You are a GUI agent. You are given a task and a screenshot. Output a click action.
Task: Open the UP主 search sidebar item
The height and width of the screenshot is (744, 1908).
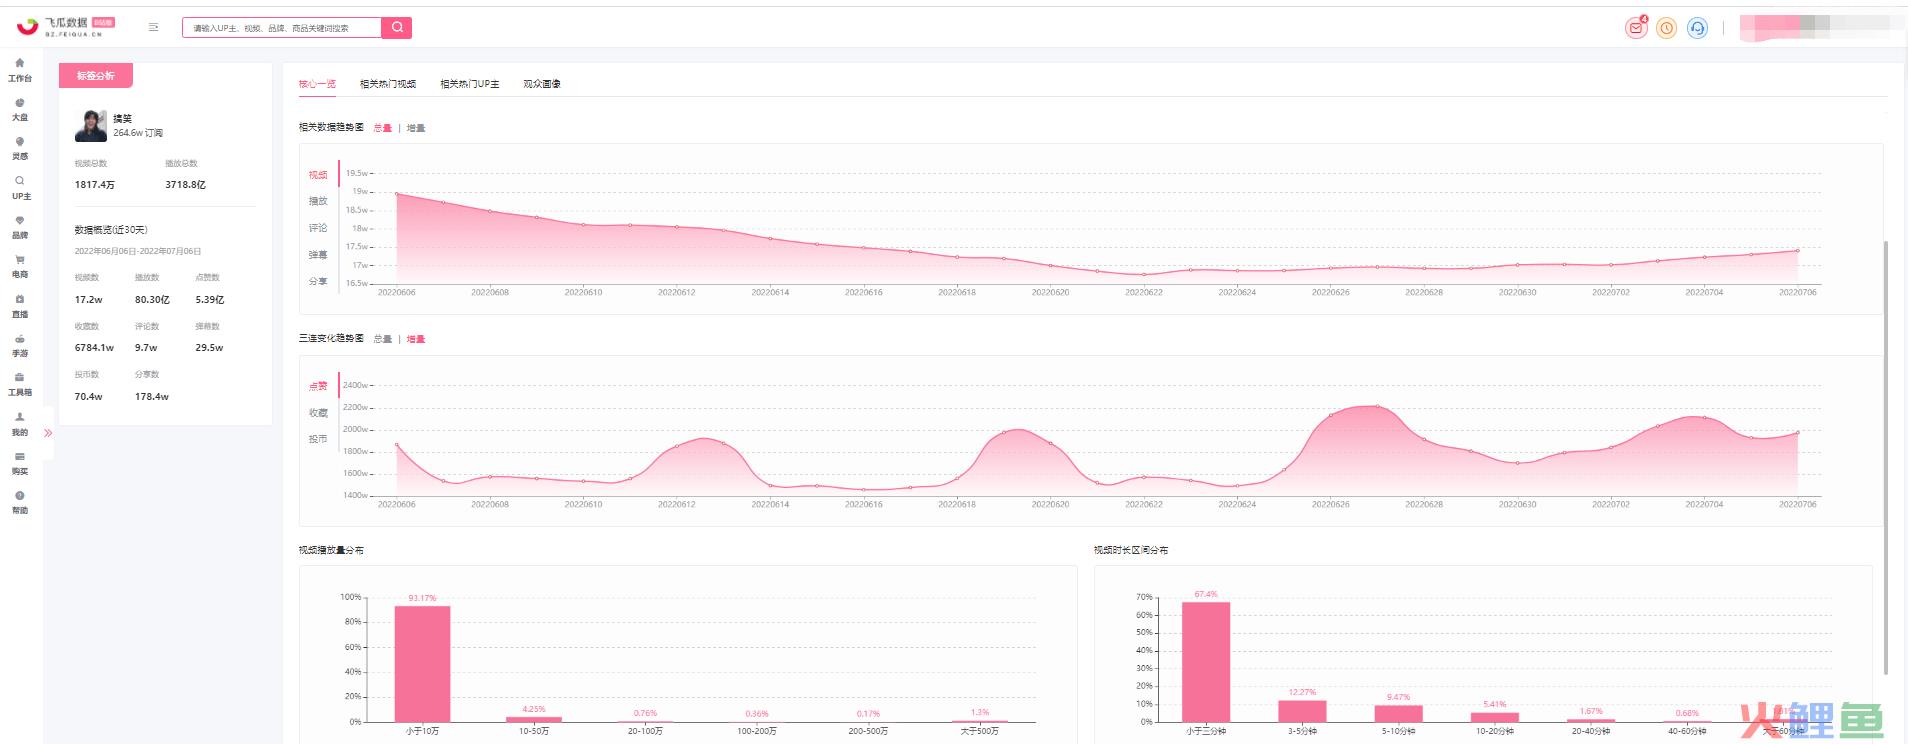coord(20,188)
